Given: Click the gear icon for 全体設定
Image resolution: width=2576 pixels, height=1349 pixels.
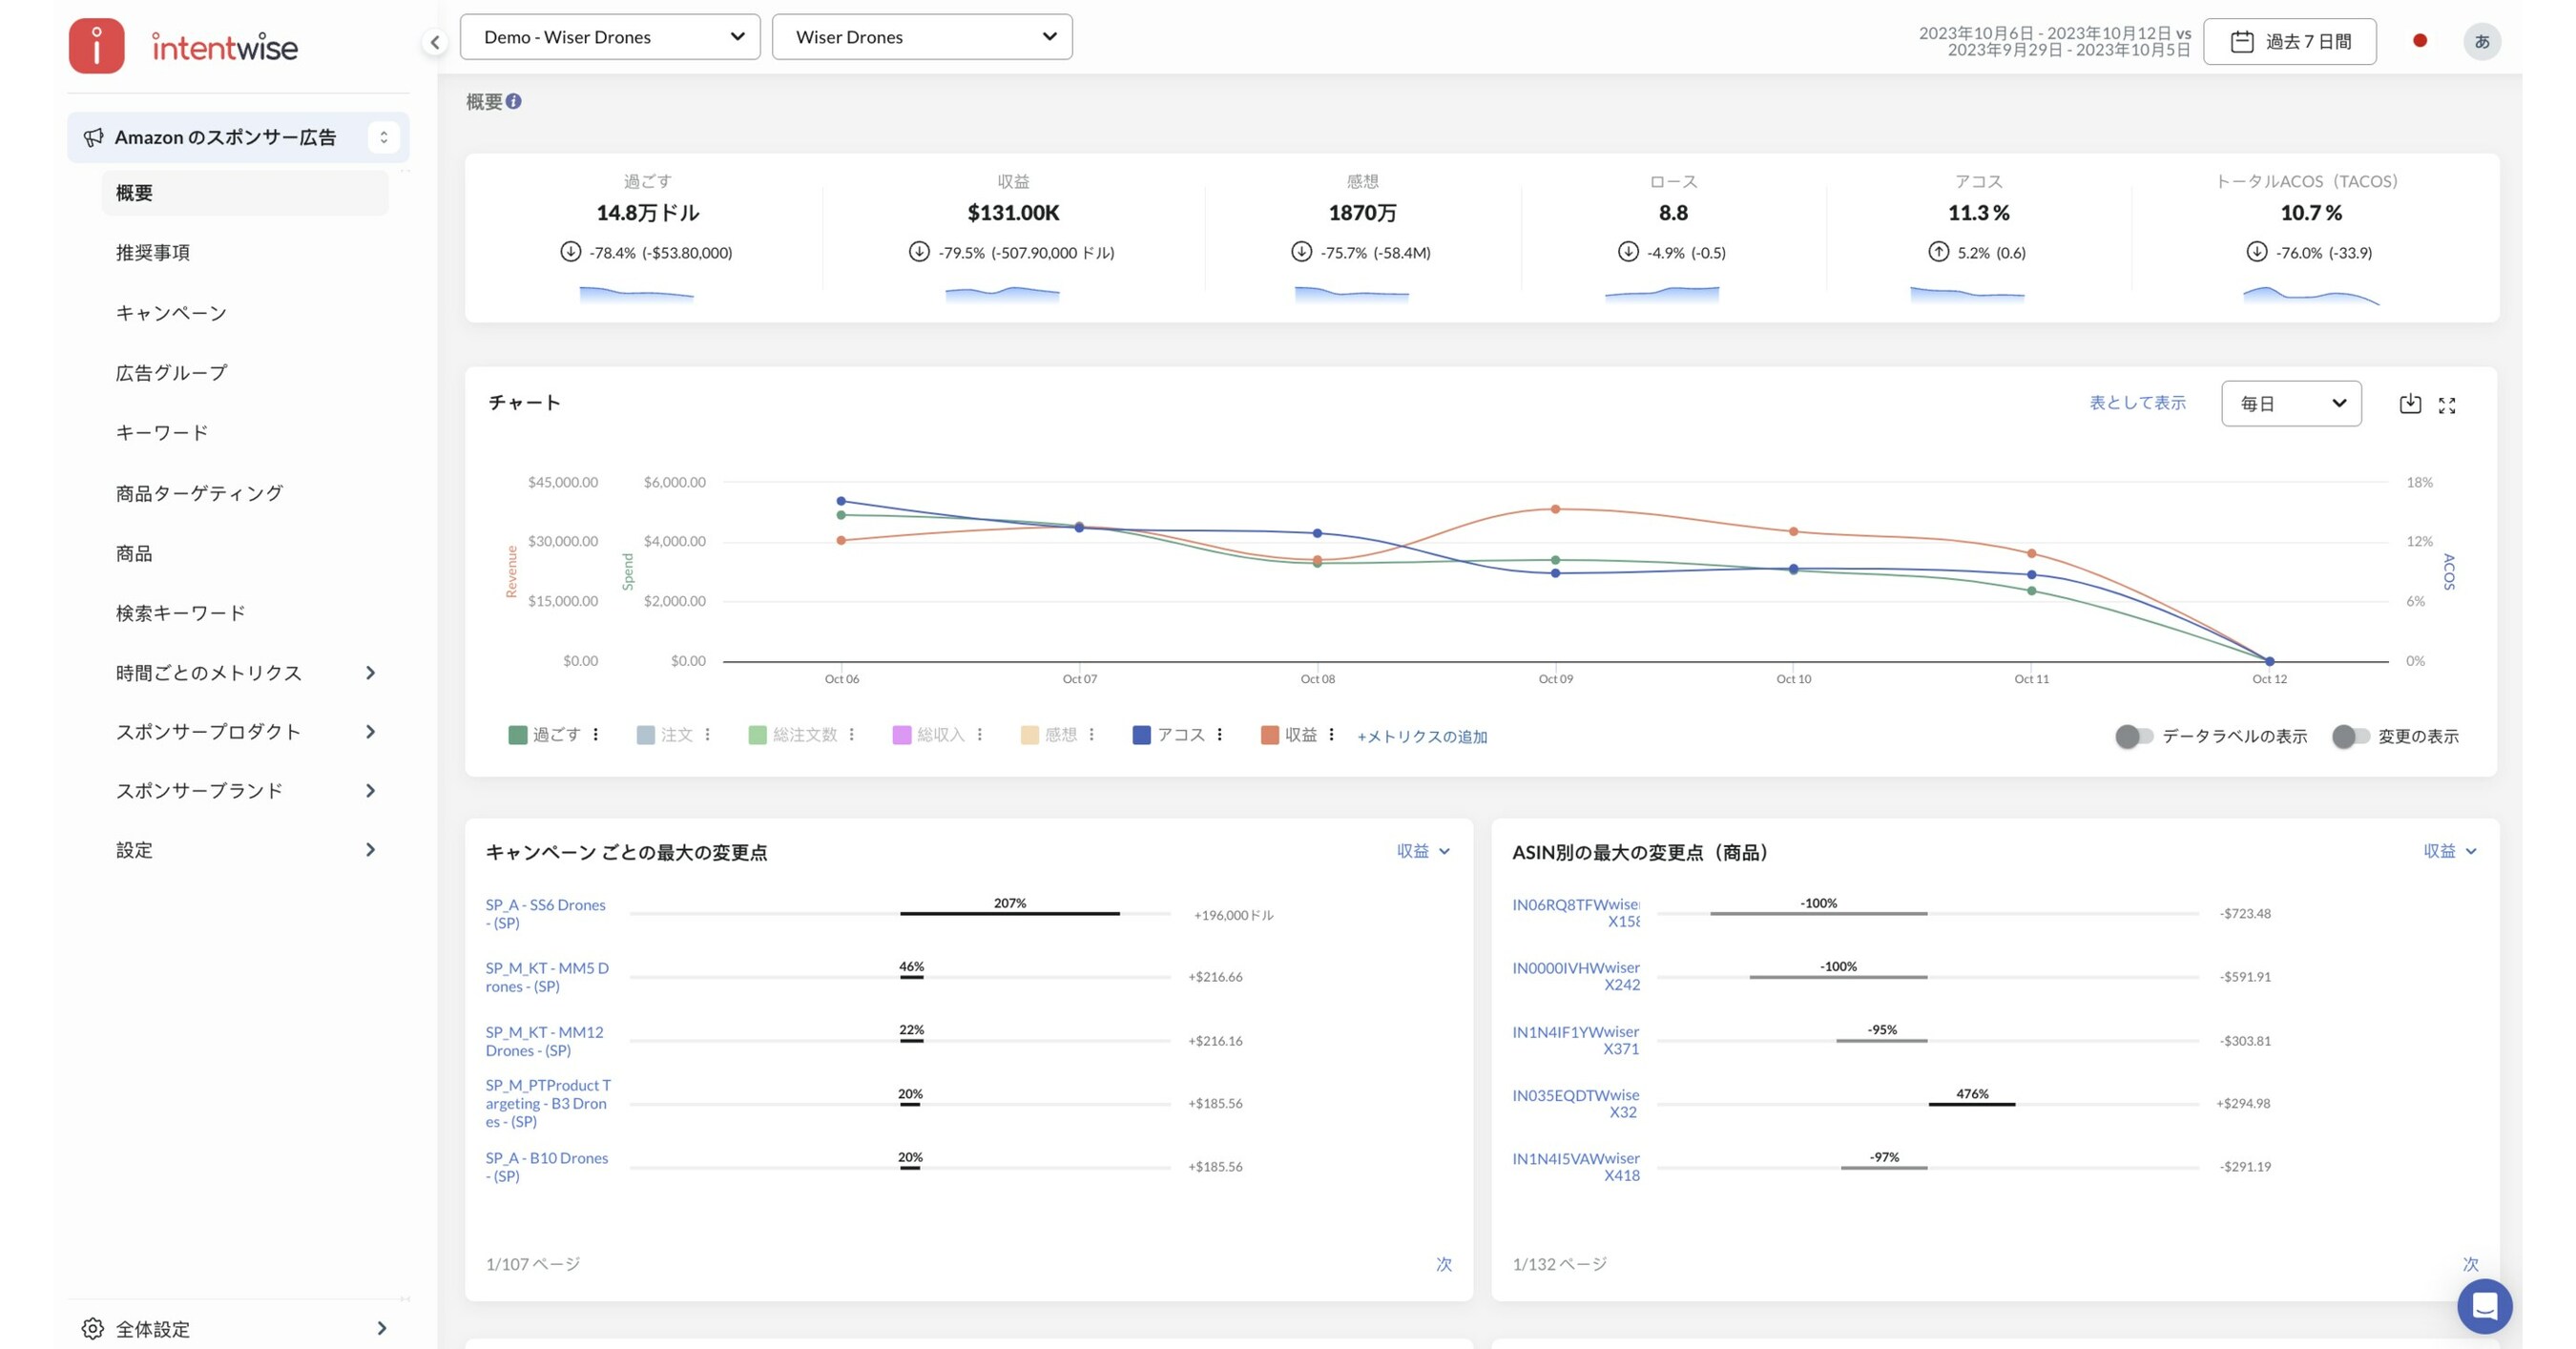Looking at the screenshot, I should point(92,1328).
